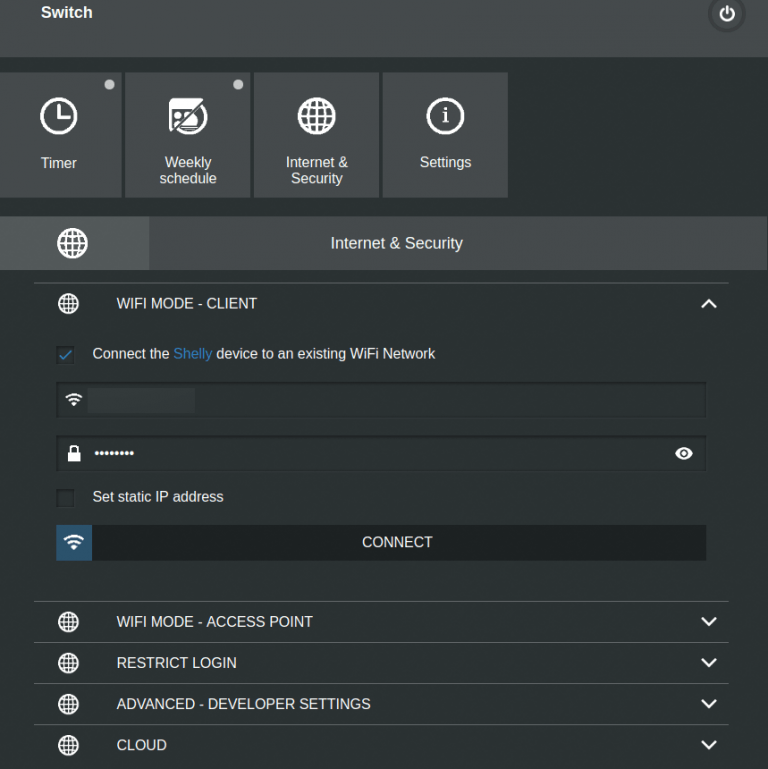768x769 pixels.
Task: Uncheck Connect Shelly device to existing WiFi
Action: click(x=66, y=355)
